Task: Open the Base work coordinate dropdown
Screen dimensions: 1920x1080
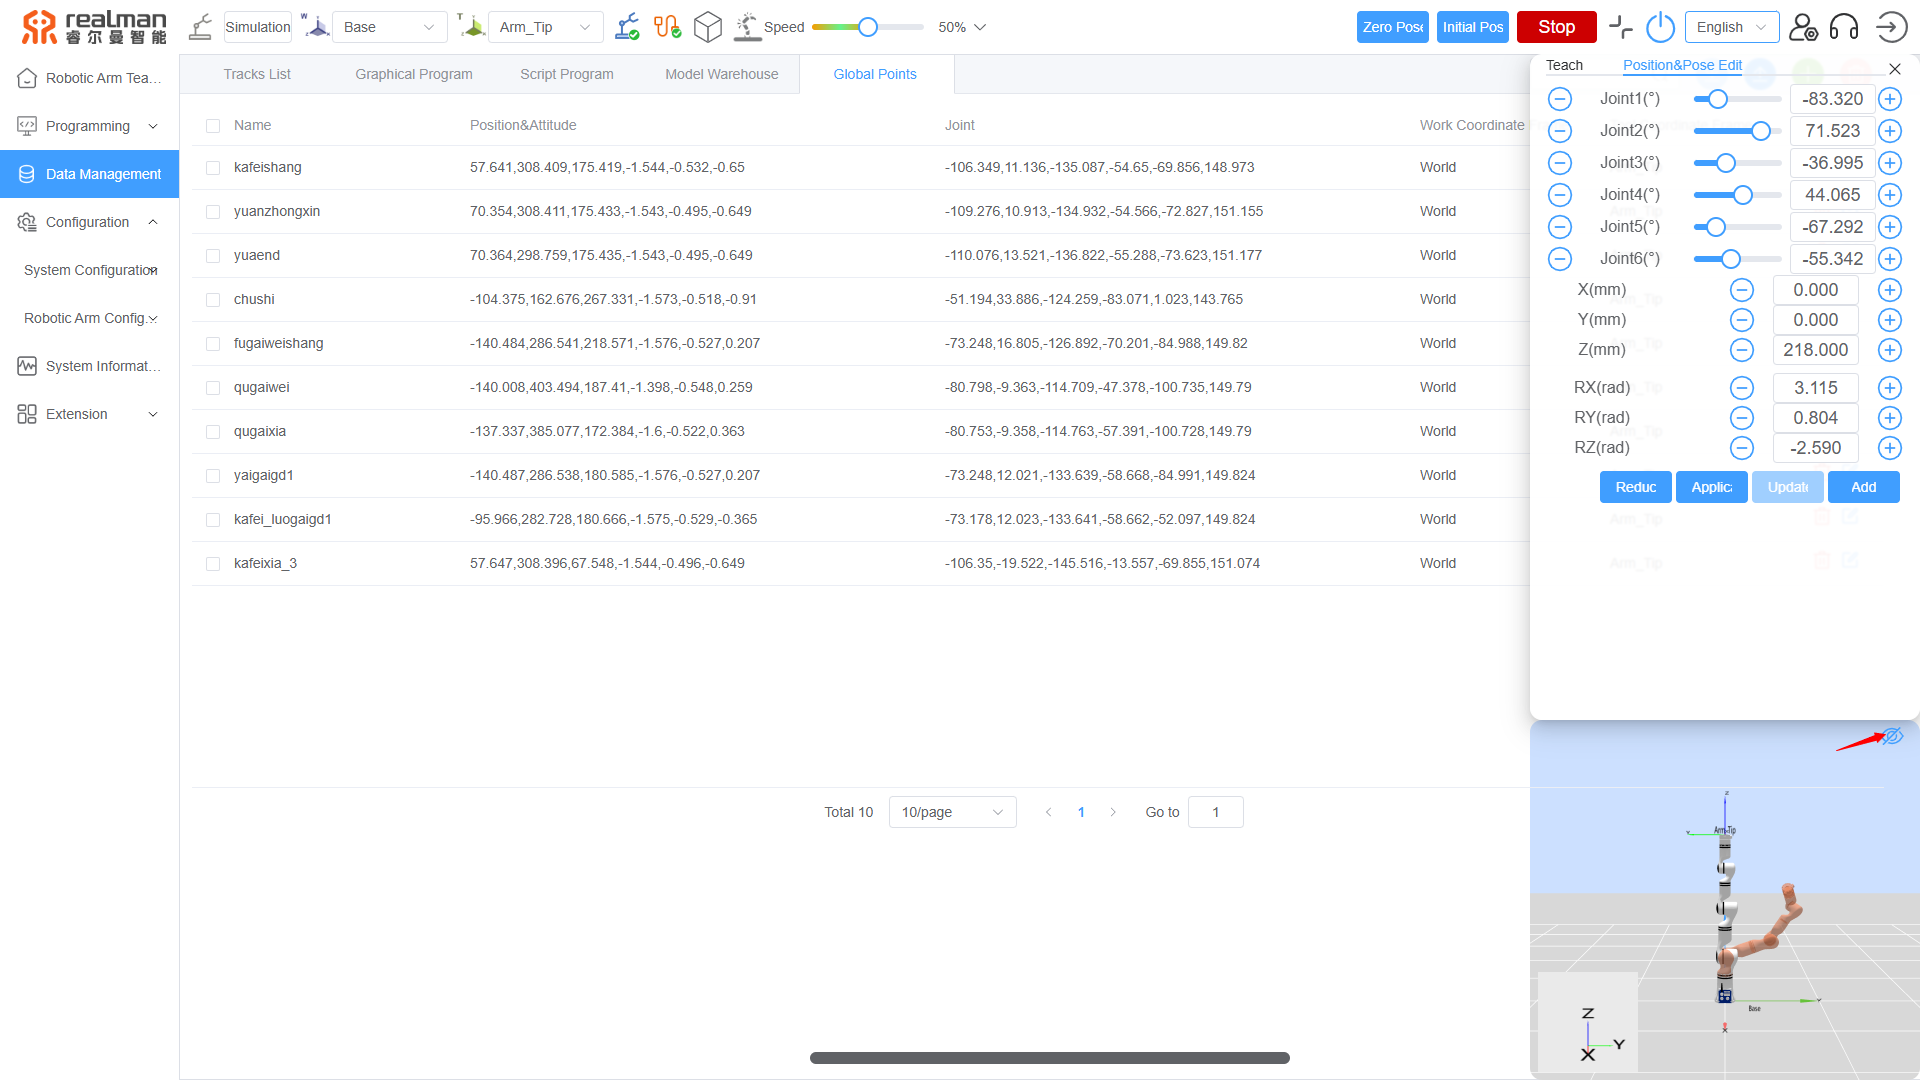Action: pyautogui.click(x=389, y=27)
